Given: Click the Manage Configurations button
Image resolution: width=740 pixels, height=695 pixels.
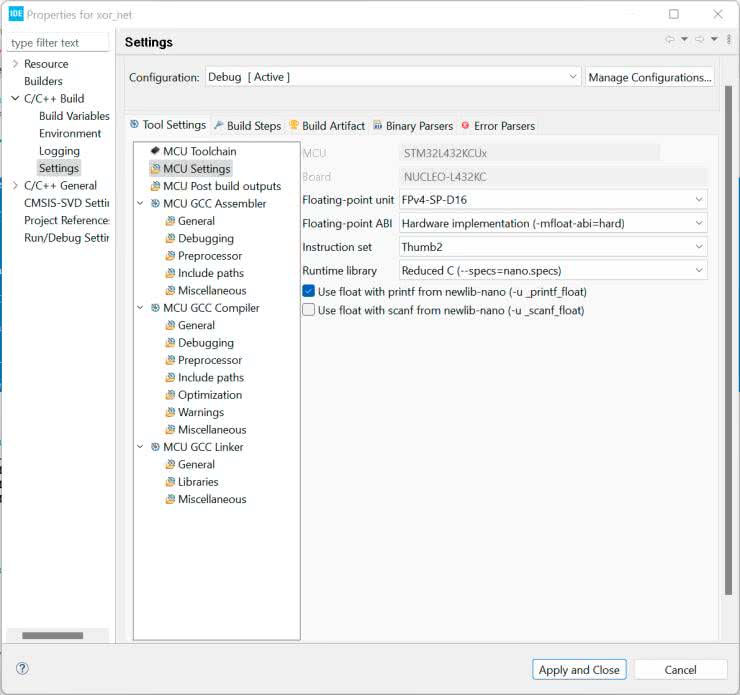Looking at the screenshot, I should 650,77.
